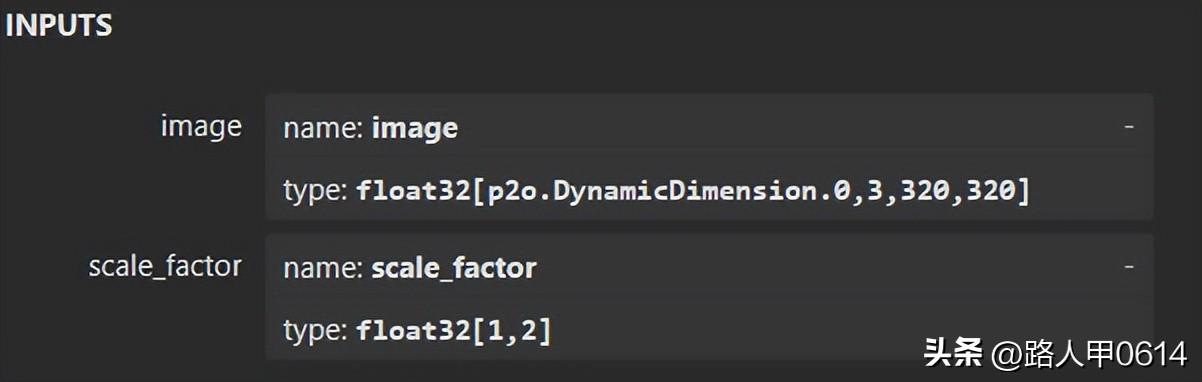Viewport: 1202px width, 382px height.
Task: Select the float32[p2o.DynamicDimension.0,3,320,320] type text
Action: tap(692, 191)
